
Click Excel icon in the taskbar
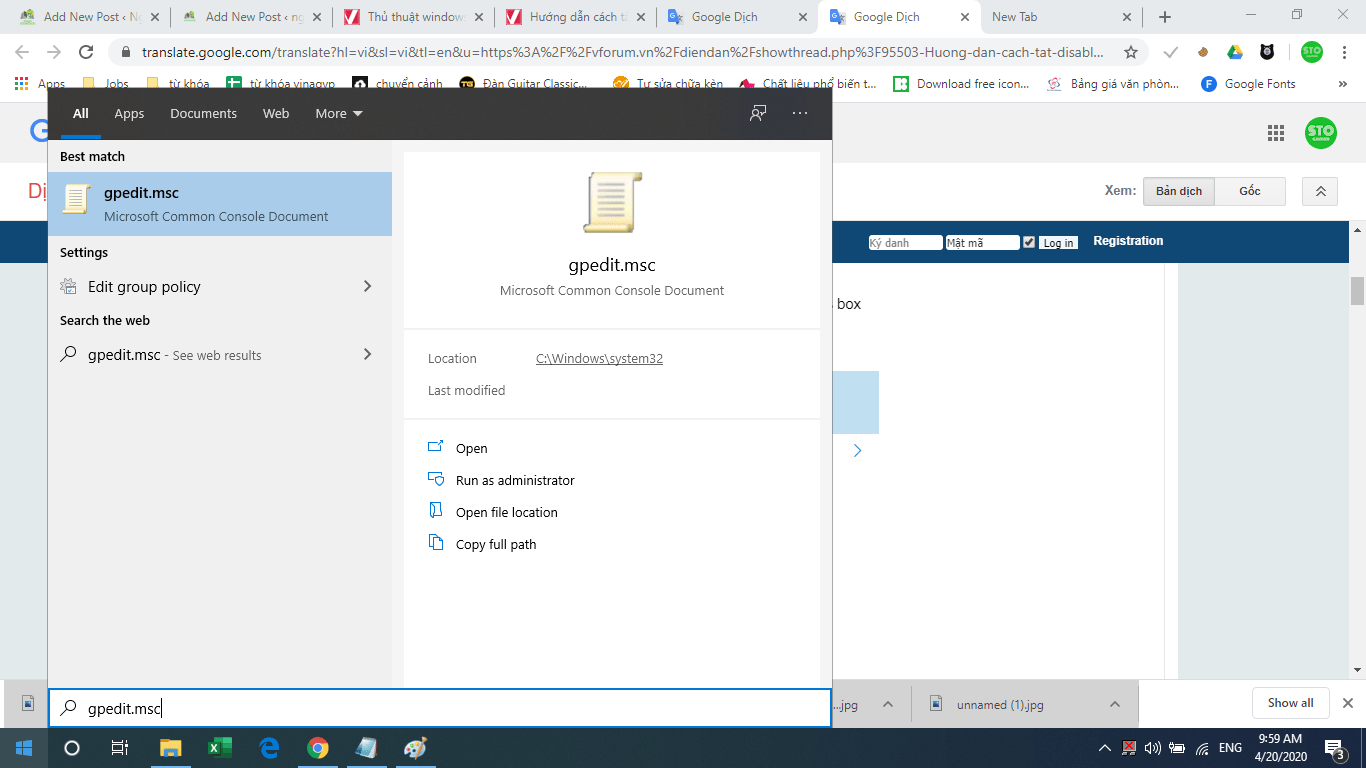[220, 747]
